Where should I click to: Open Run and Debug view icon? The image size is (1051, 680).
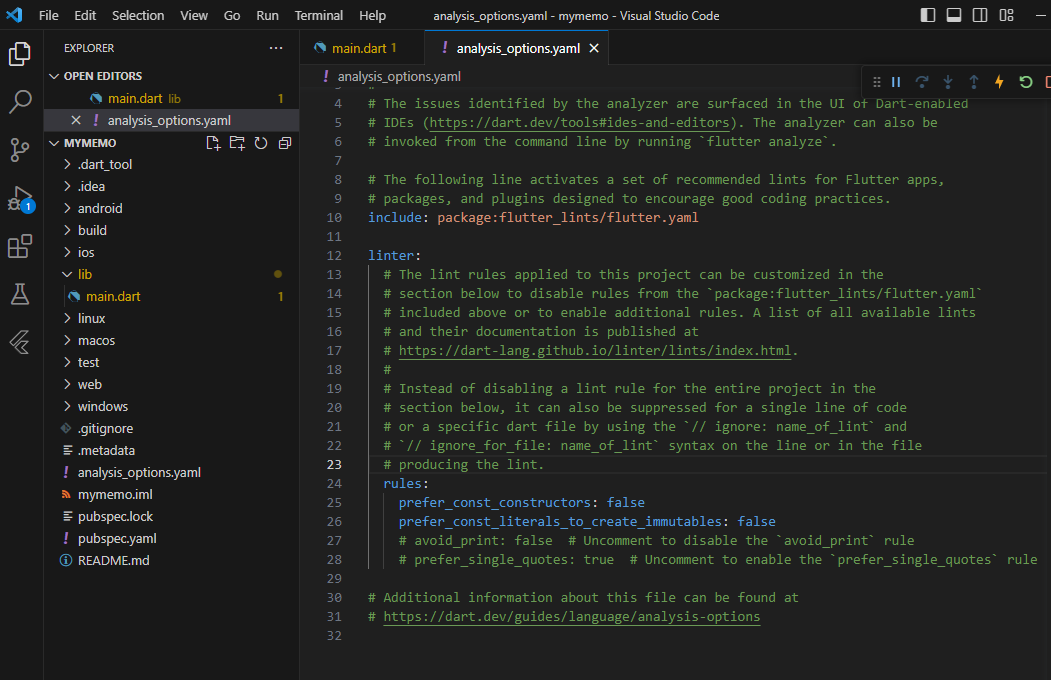19,199
